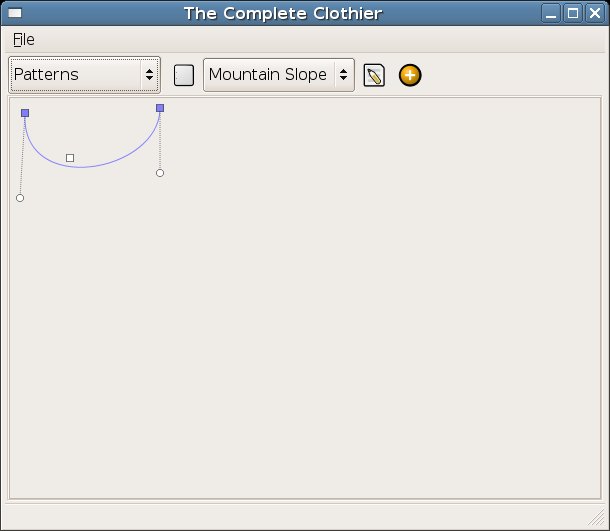The width and height of the screenshot is (610, 531).
Task: Minimize The Complete Clothier window
Action: click(551, 13)
